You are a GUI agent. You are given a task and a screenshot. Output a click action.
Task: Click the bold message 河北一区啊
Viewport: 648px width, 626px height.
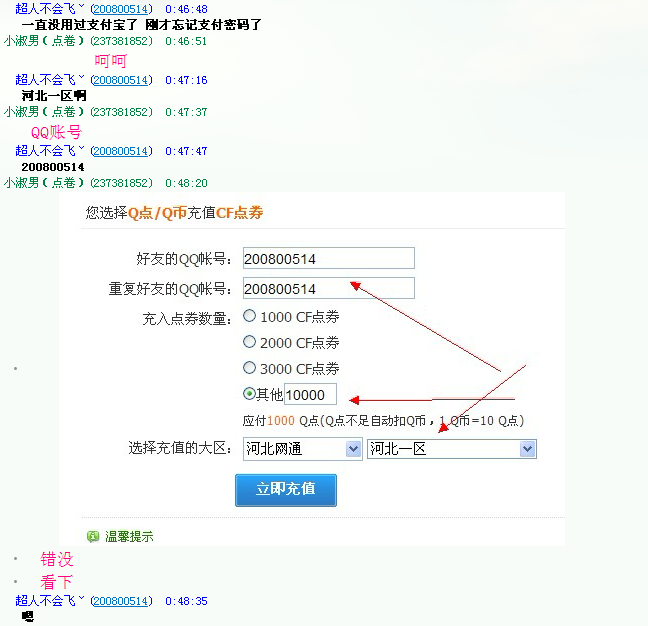coord(54,96)
